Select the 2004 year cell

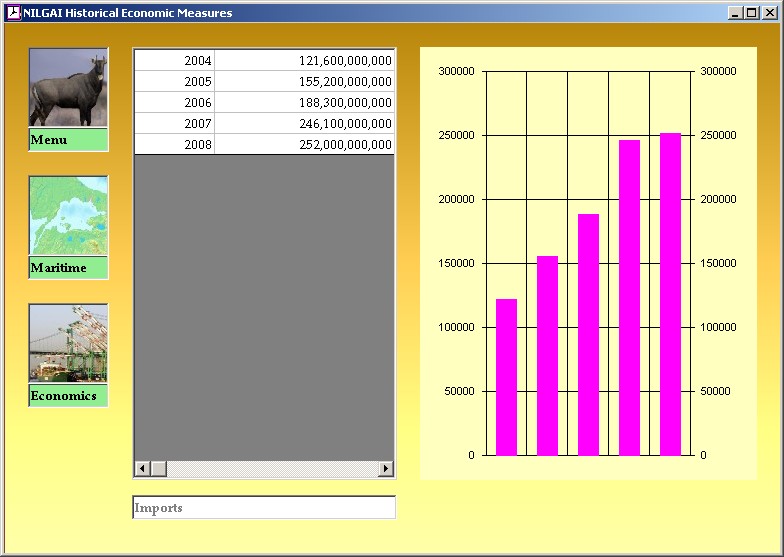(x=175, y=61)
